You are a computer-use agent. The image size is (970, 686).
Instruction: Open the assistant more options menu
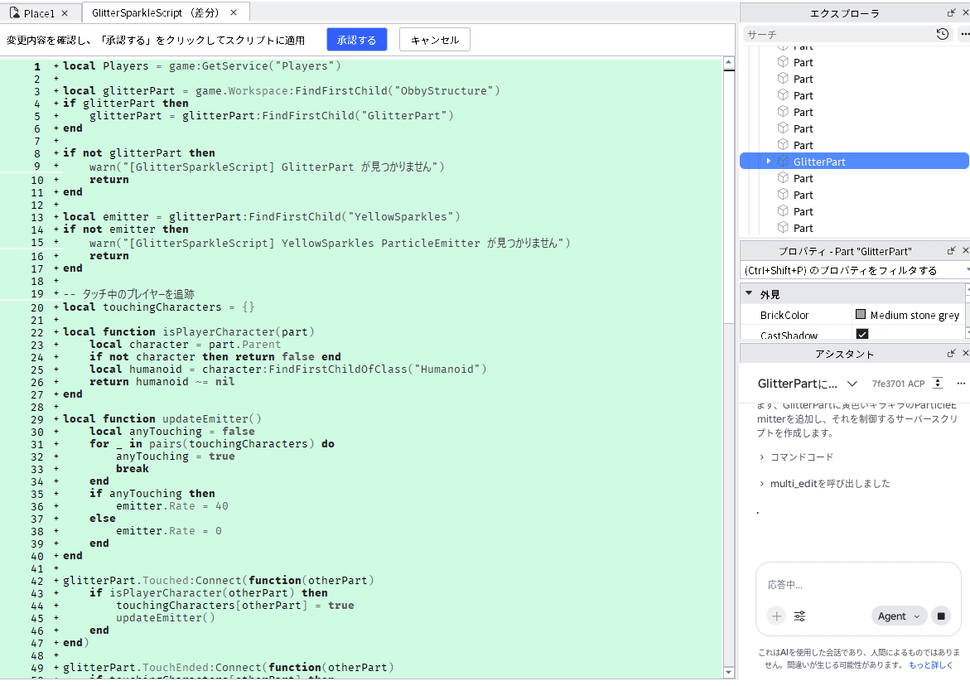pyautogui.click(x=961, y=384)
